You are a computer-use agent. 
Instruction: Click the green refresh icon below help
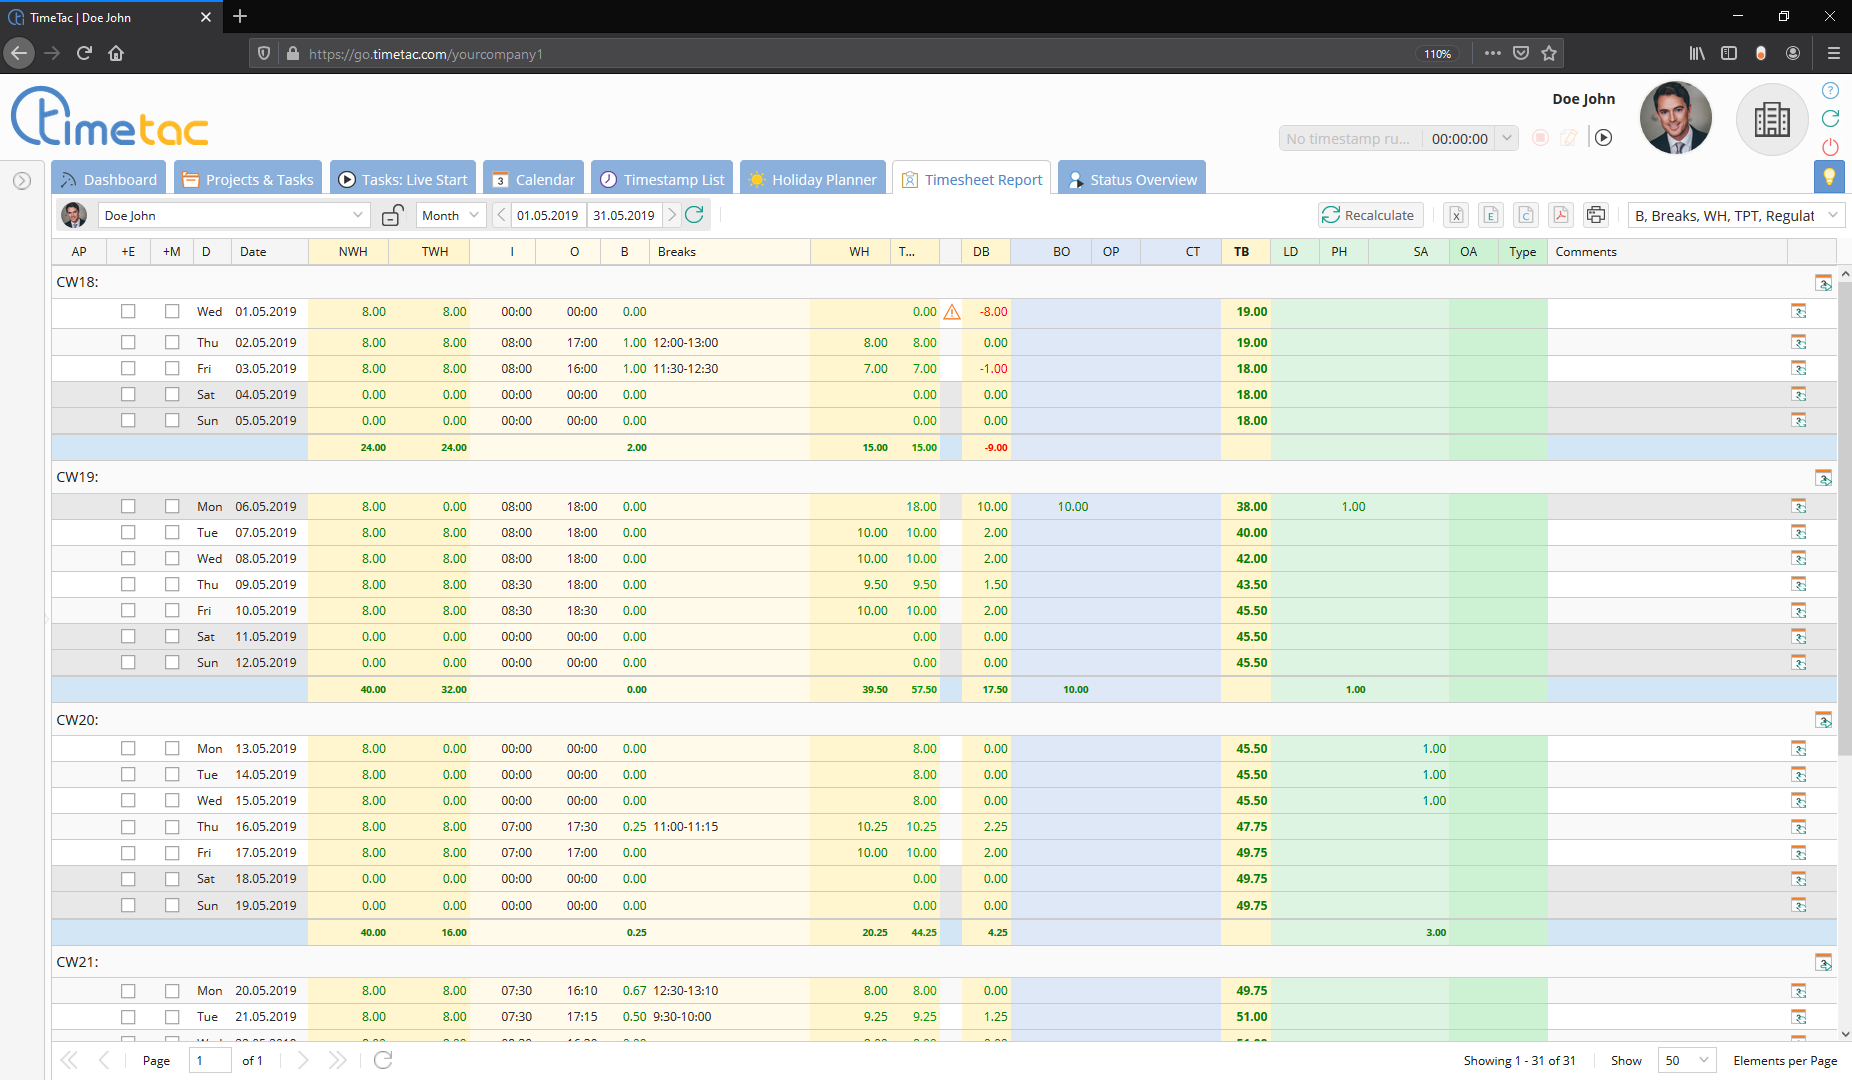click(x=1830, y=119)
